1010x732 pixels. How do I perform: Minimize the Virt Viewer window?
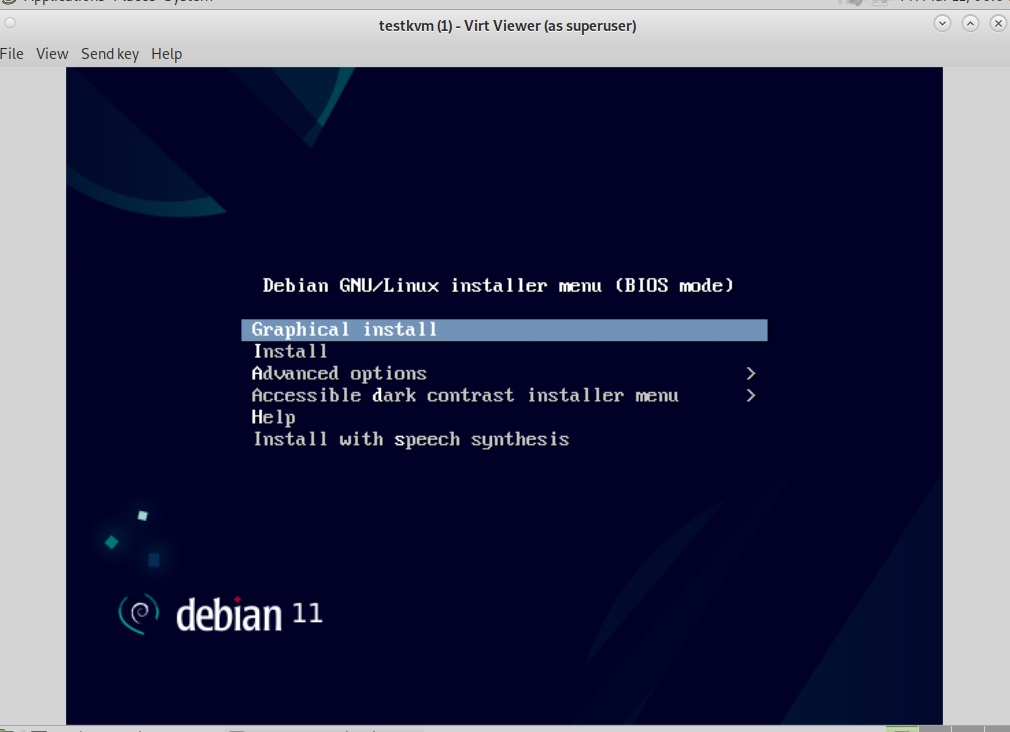(942, 24)
